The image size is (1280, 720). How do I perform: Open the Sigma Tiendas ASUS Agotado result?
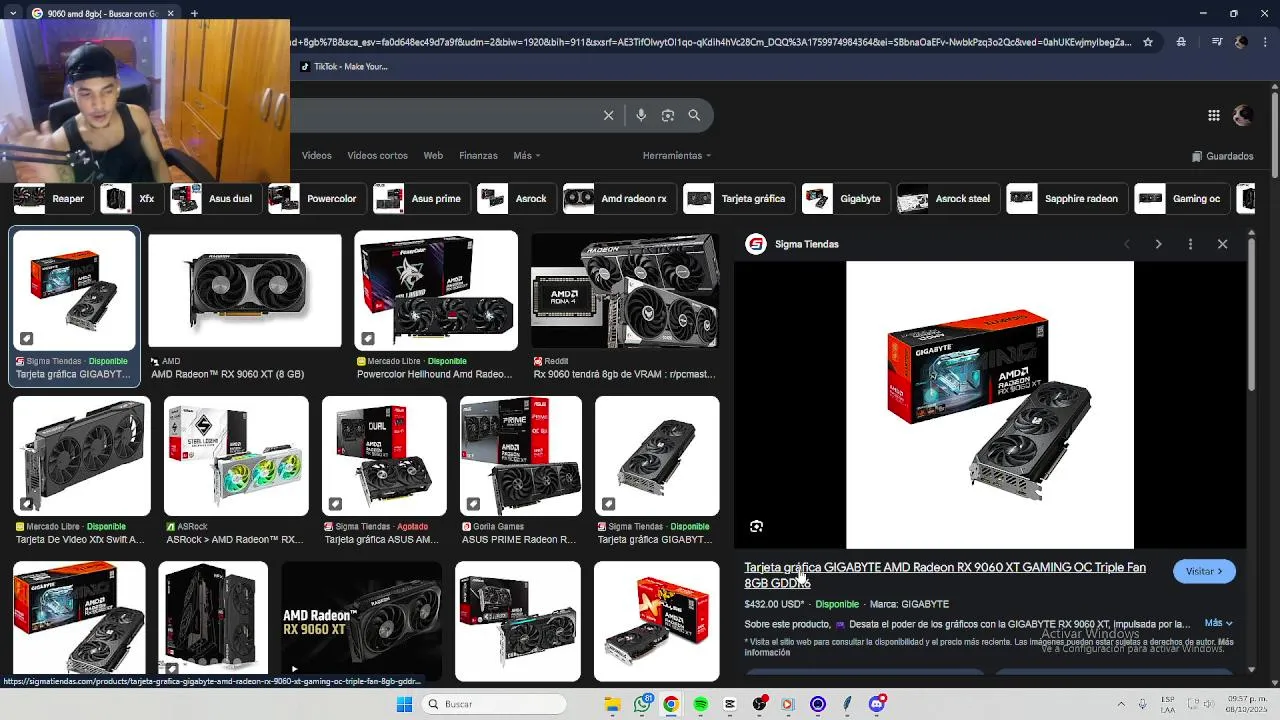pos(383,457)
